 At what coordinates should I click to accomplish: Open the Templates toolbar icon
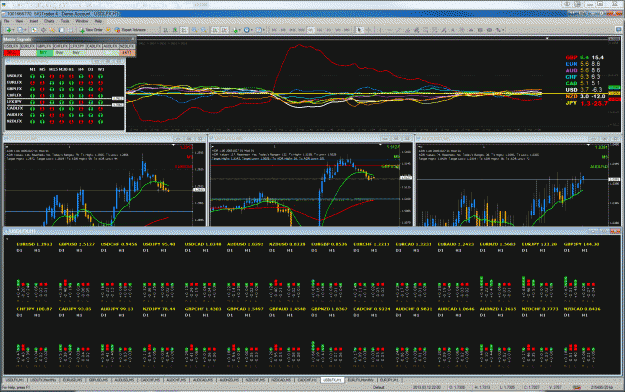[258, 30]
